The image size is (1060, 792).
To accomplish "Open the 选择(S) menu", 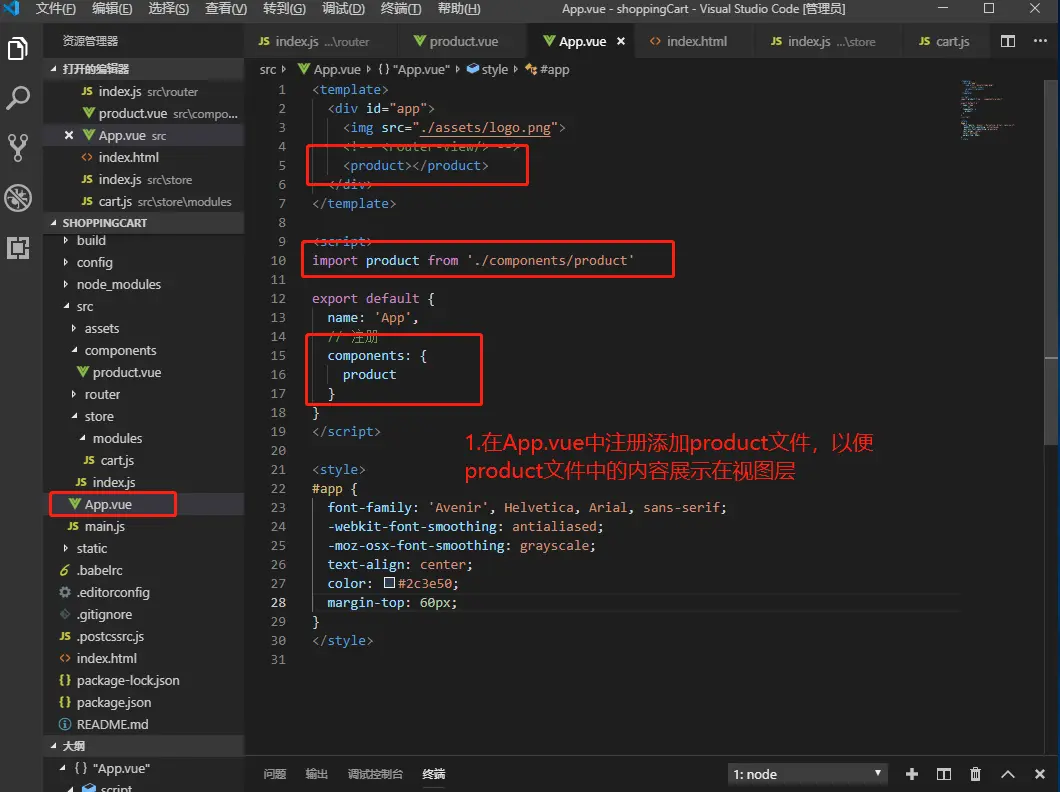I will 169,9.
